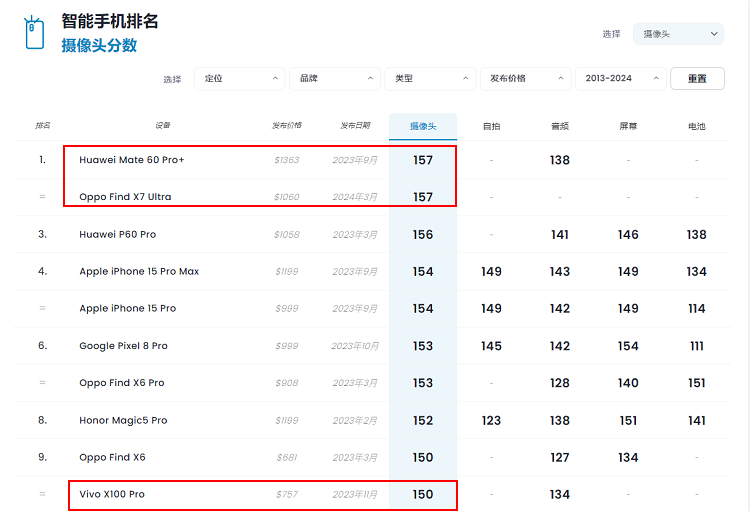
Task: Click audio score 138 for Huawei Mate 60 Pro+
Action: pos(560,160)
